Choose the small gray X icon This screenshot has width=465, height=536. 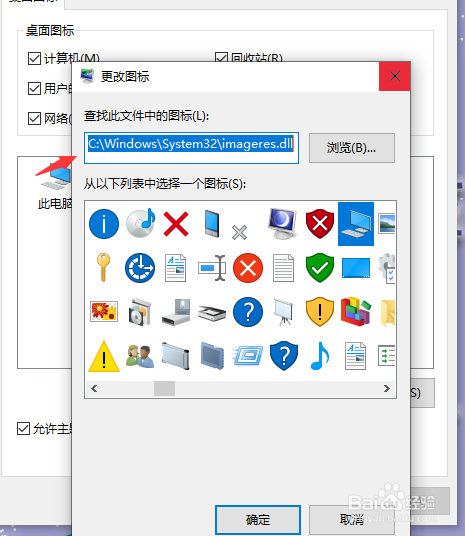click(239, 232)
